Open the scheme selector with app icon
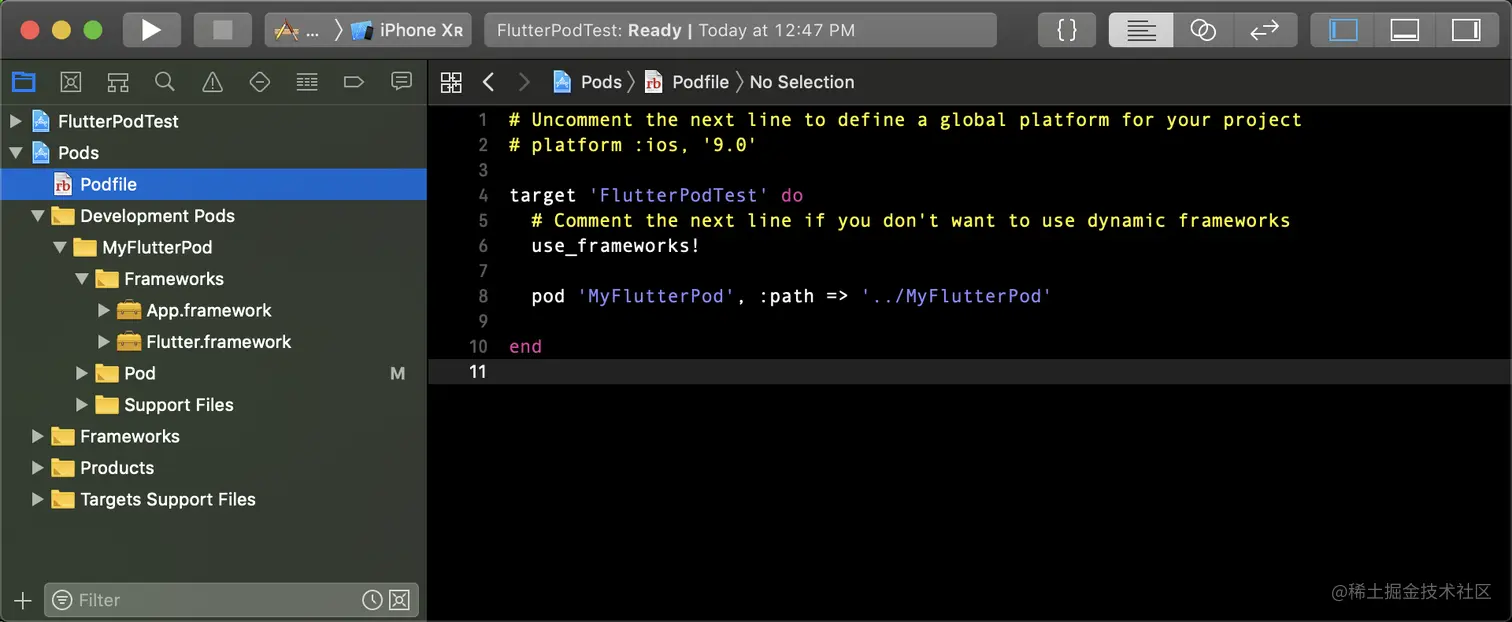This screenshot has width=1512, height=622. click(x=298, y=30)
